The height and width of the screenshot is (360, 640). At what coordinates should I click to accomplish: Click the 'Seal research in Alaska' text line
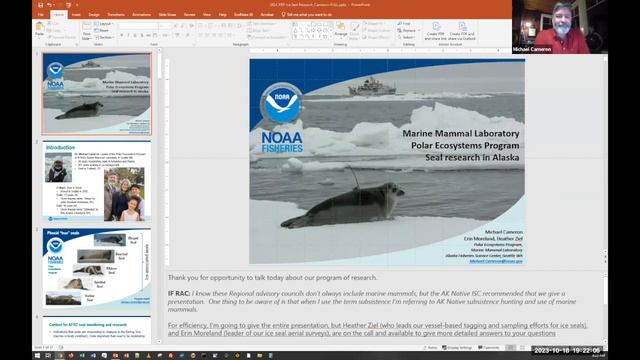(472, 158)
